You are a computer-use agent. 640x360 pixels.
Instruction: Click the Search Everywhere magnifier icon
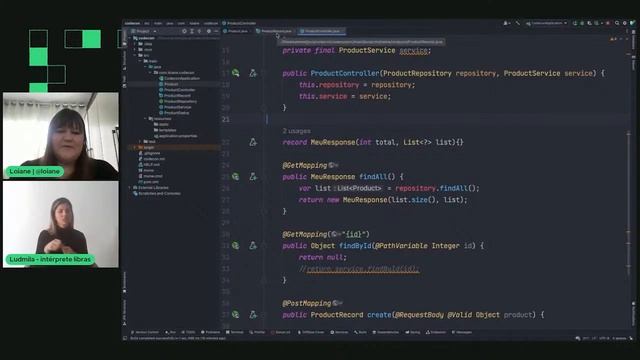(617, 23)
